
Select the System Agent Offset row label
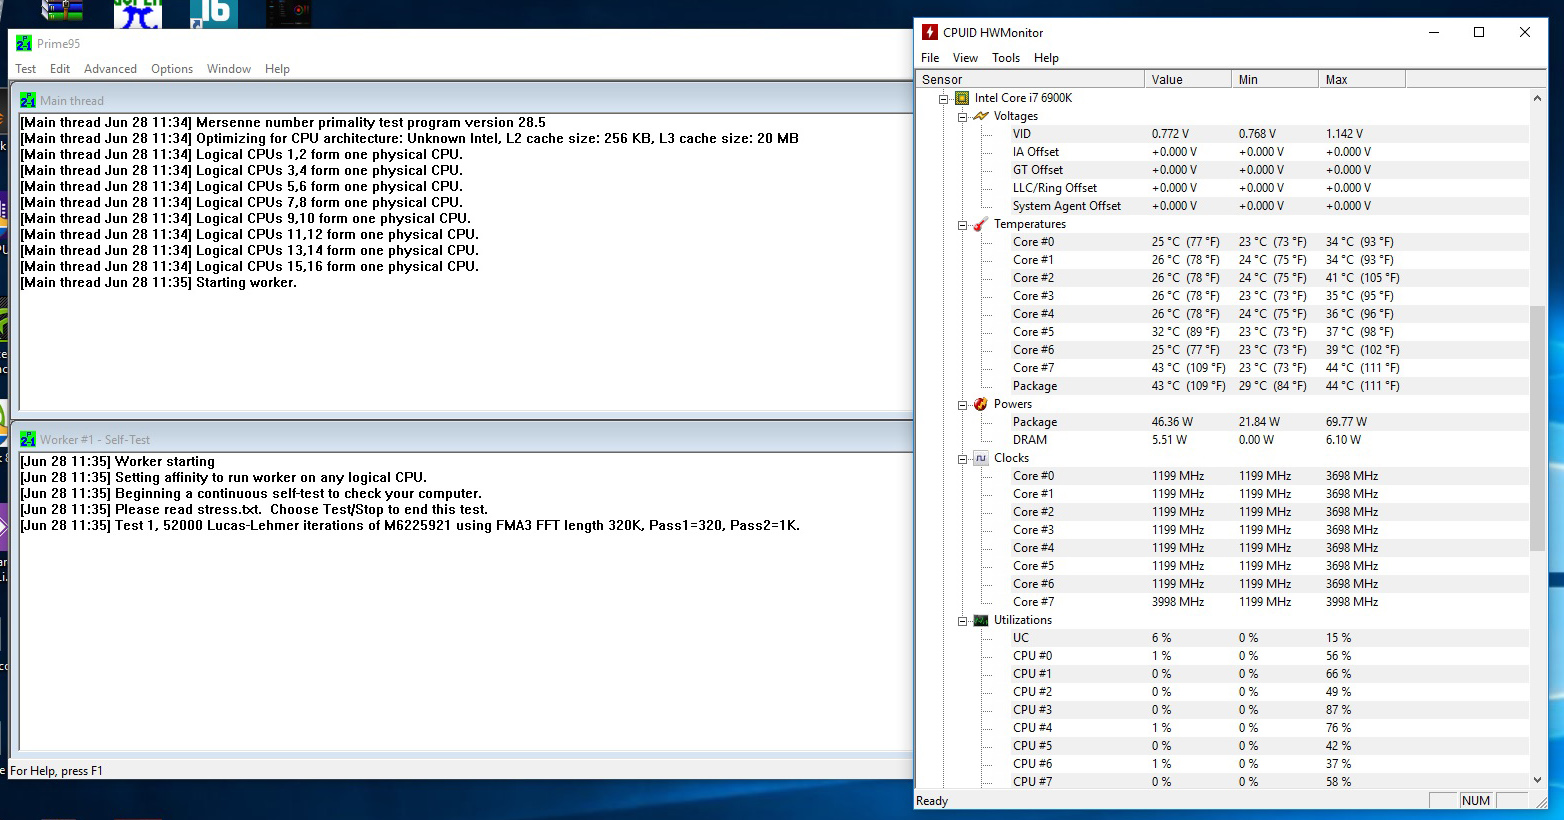pos(1067,206)
